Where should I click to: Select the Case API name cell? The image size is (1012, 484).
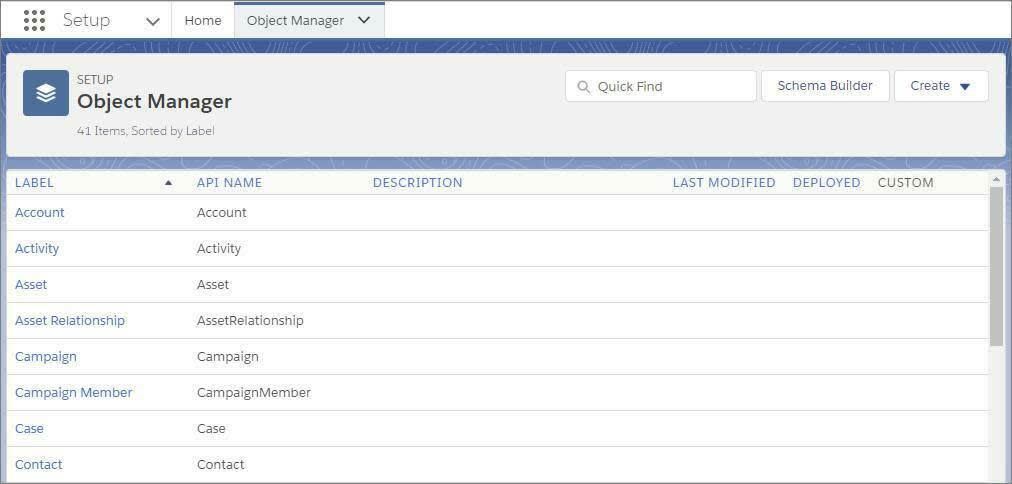tap(211, 429)
